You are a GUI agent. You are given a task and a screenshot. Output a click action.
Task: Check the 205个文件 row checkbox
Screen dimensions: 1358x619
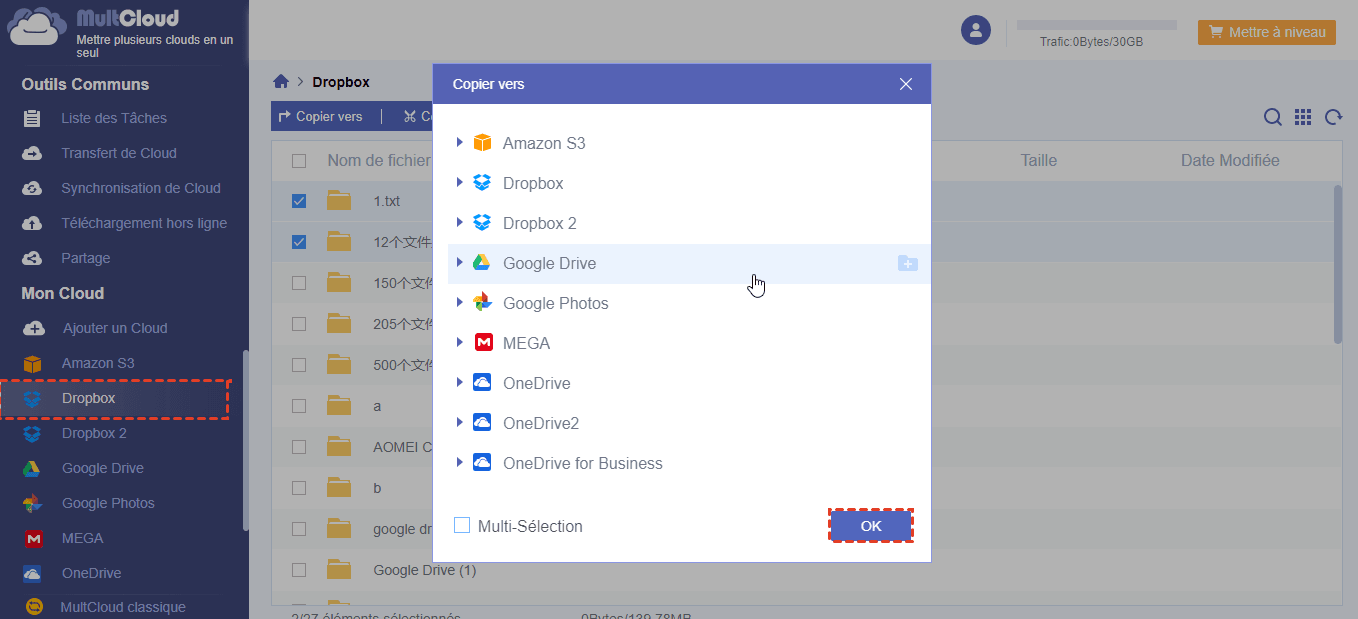click(x=299, y=324)
